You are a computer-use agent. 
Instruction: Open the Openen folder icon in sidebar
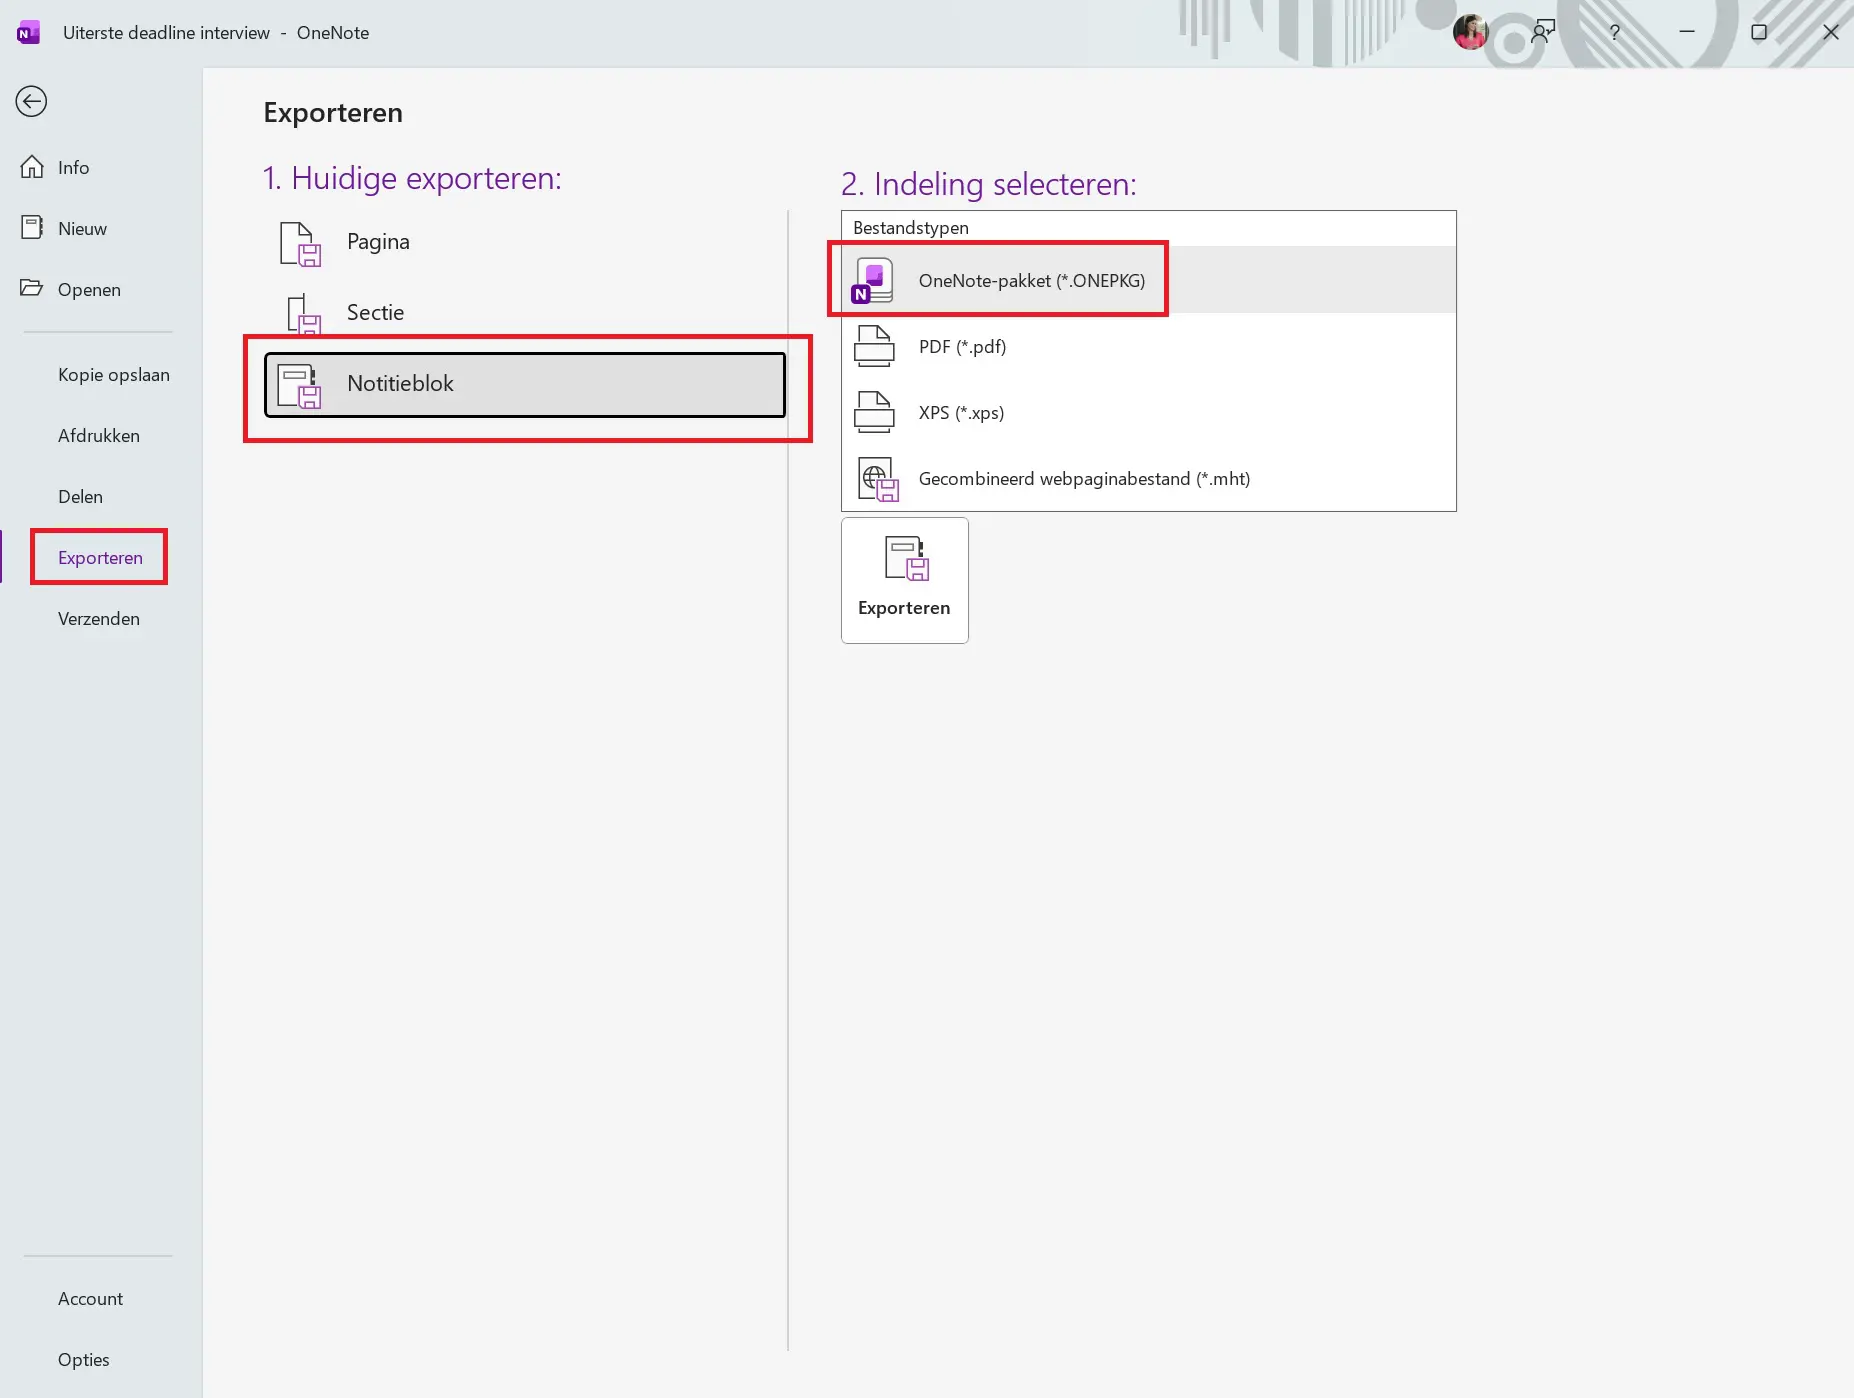[x=31, y=288]
